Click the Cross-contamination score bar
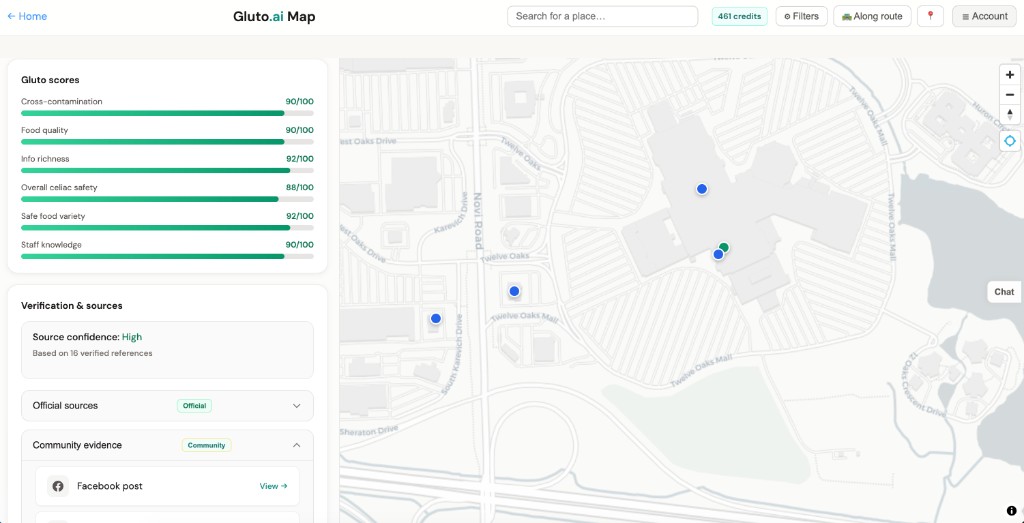The image size is (1024, 523). coord(167,113)
